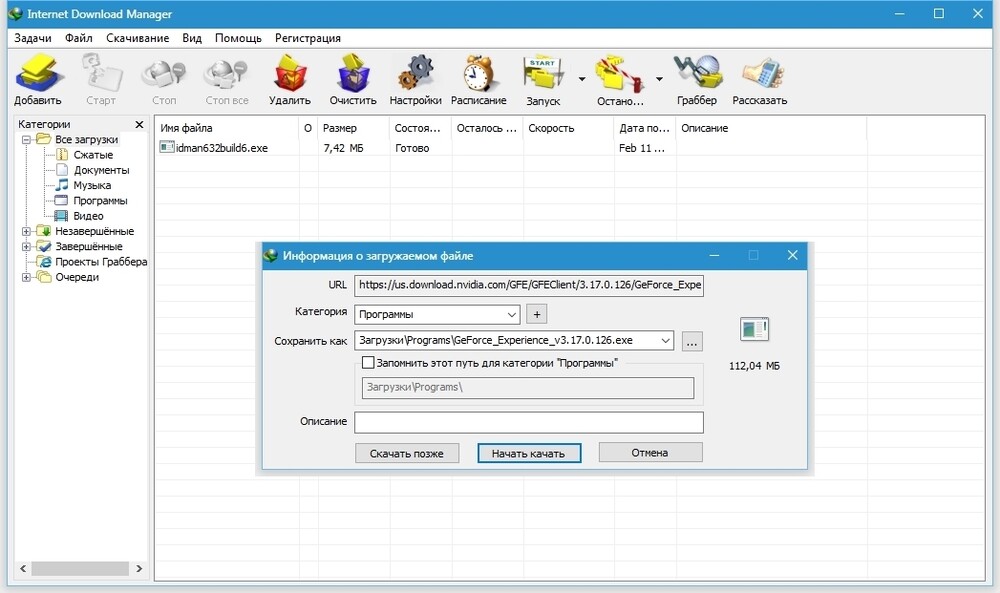The height and width of the screenshot is (593, 1000).
Task: Open the Категория dropdown with Программы
Action: (437, 314)
